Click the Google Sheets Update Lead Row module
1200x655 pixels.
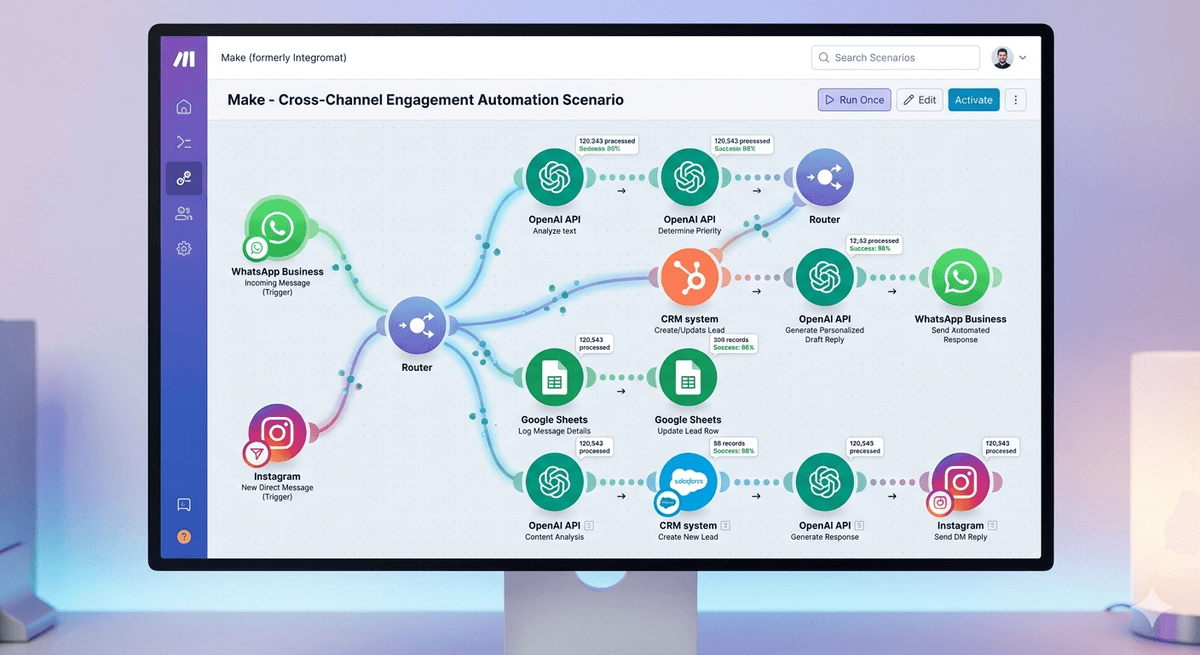click(x=688, y=378)
